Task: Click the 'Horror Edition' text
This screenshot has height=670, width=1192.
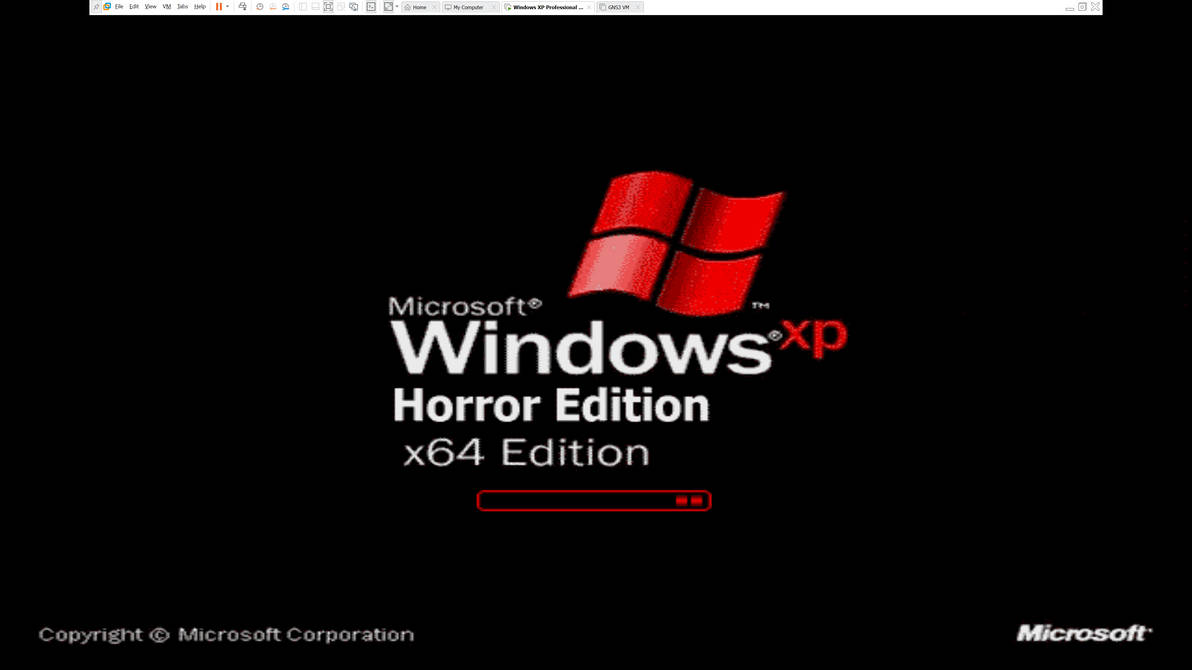Action: pyautogui.click(x=551, y=405)
